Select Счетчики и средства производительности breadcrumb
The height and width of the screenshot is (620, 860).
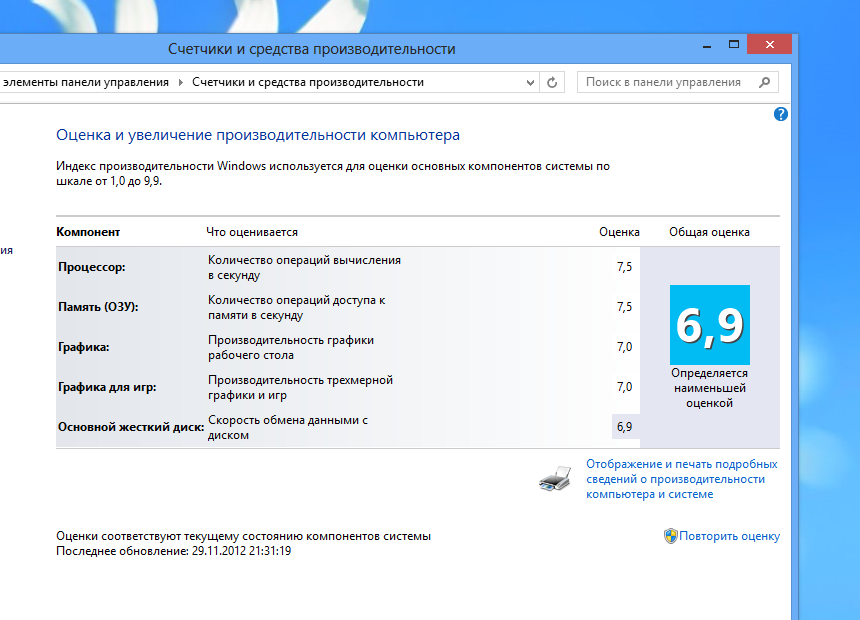pyautogui.click(x=308, y=82)
